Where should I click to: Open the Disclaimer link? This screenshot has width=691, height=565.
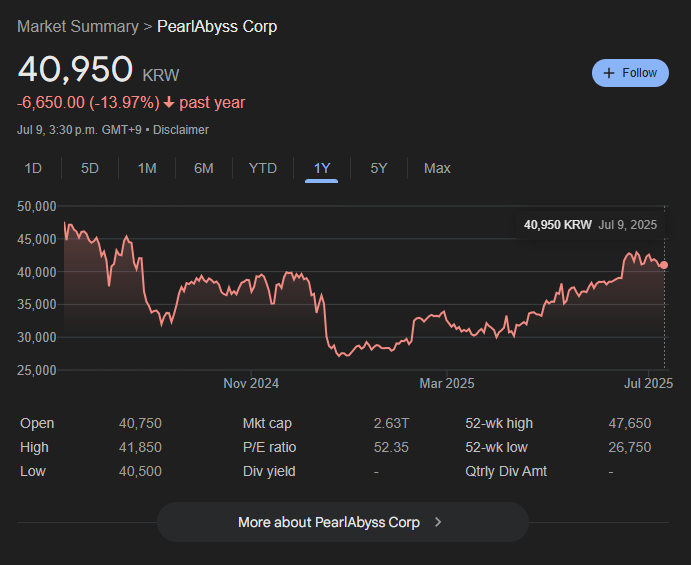181,130
